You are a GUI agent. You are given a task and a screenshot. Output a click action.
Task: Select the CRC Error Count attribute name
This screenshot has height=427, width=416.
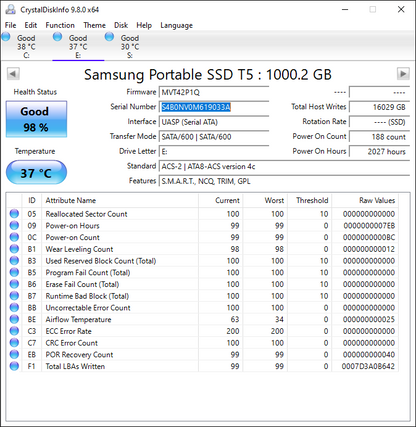click(x=72, y=343)
